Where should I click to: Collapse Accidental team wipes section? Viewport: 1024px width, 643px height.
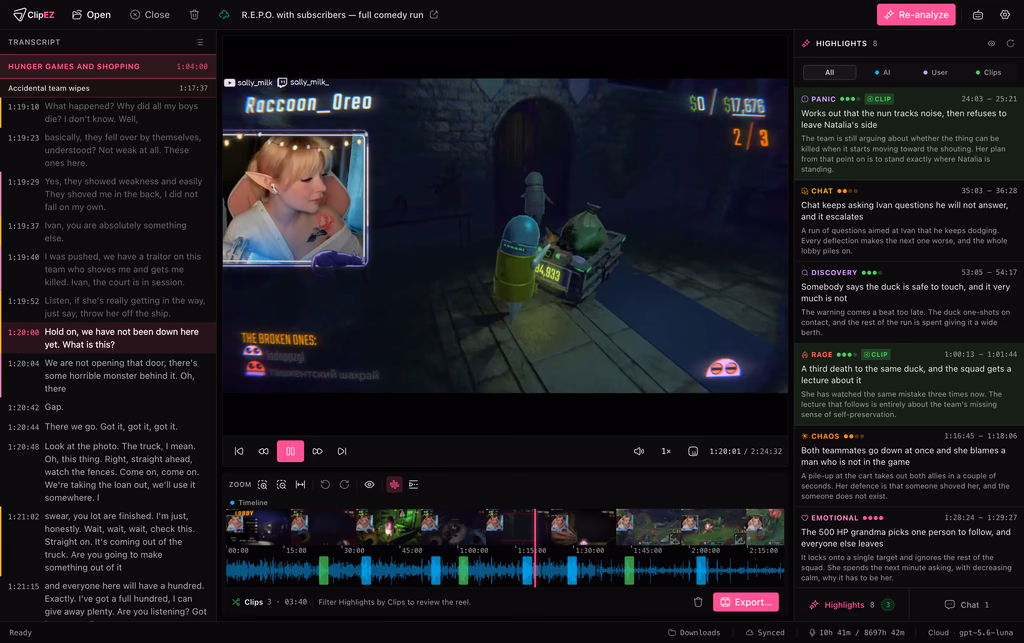pyautogui.click(x=108, y=88)
